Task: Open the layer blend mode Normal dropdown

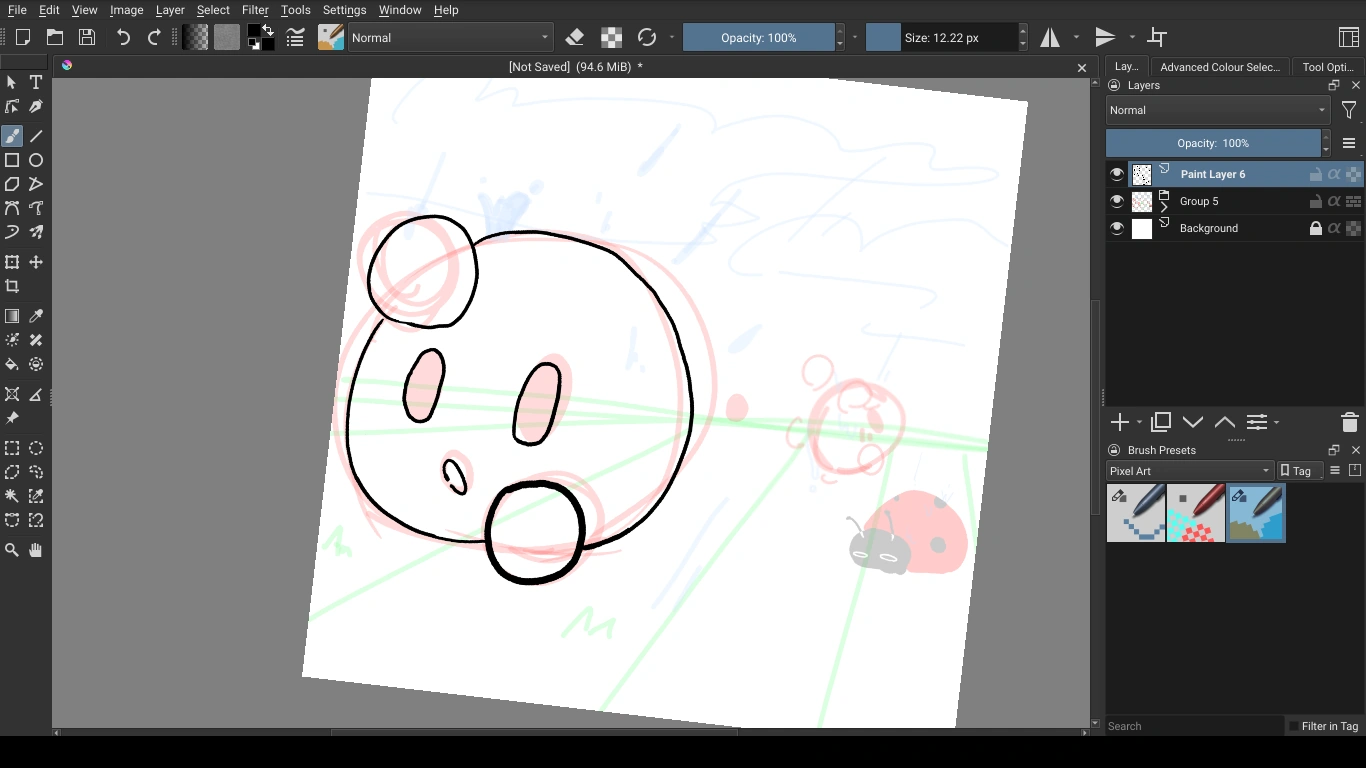Action: [1217, 110]
